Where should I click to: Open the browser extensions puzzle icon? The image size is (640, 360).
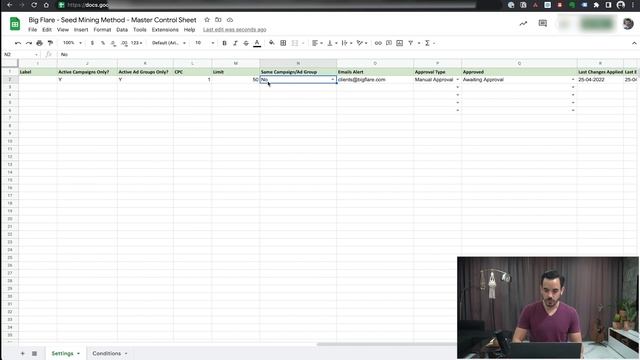tap(596, 5)
